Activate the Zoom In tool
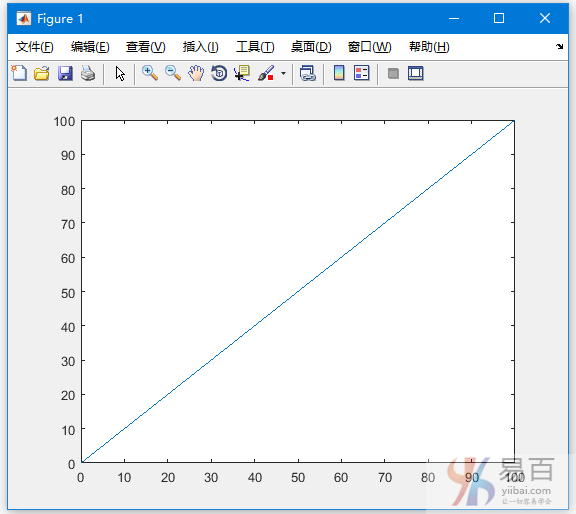This screenshot has width=576, height=514. tap(150, 73)
